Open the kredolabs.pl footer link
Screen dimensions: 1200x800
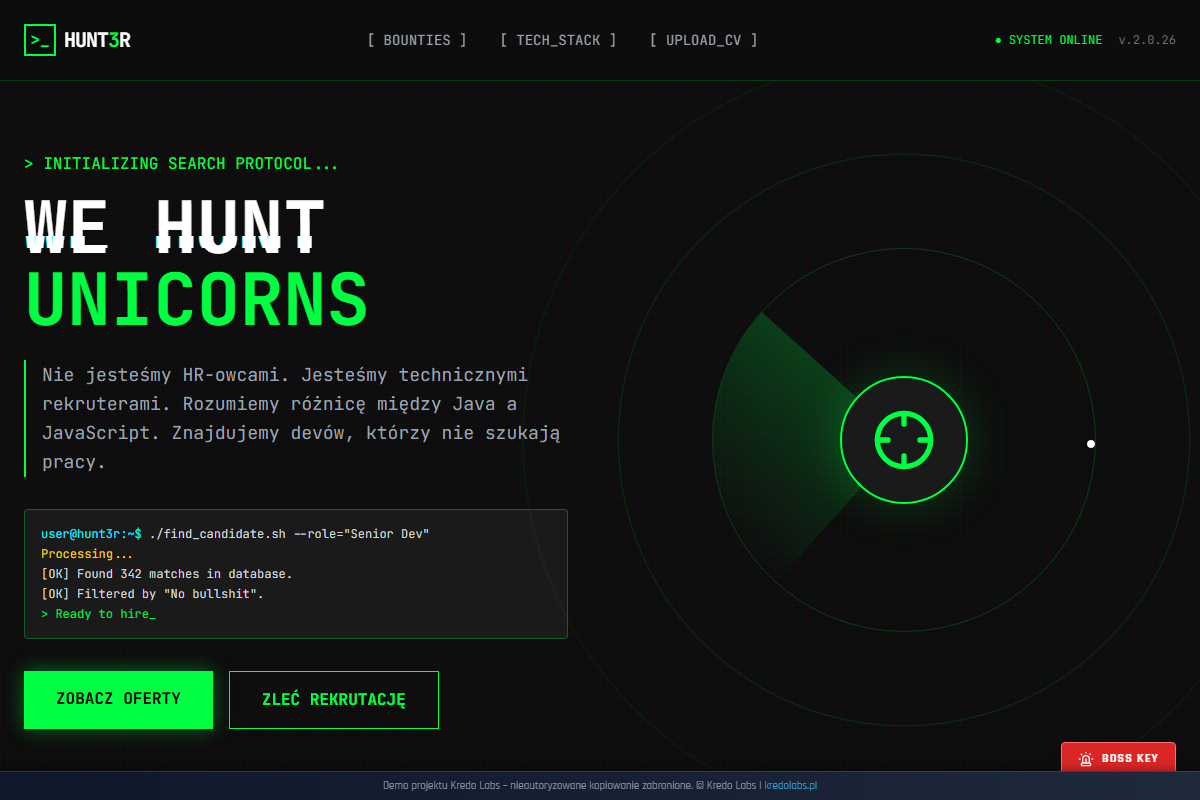coord(791,786)
